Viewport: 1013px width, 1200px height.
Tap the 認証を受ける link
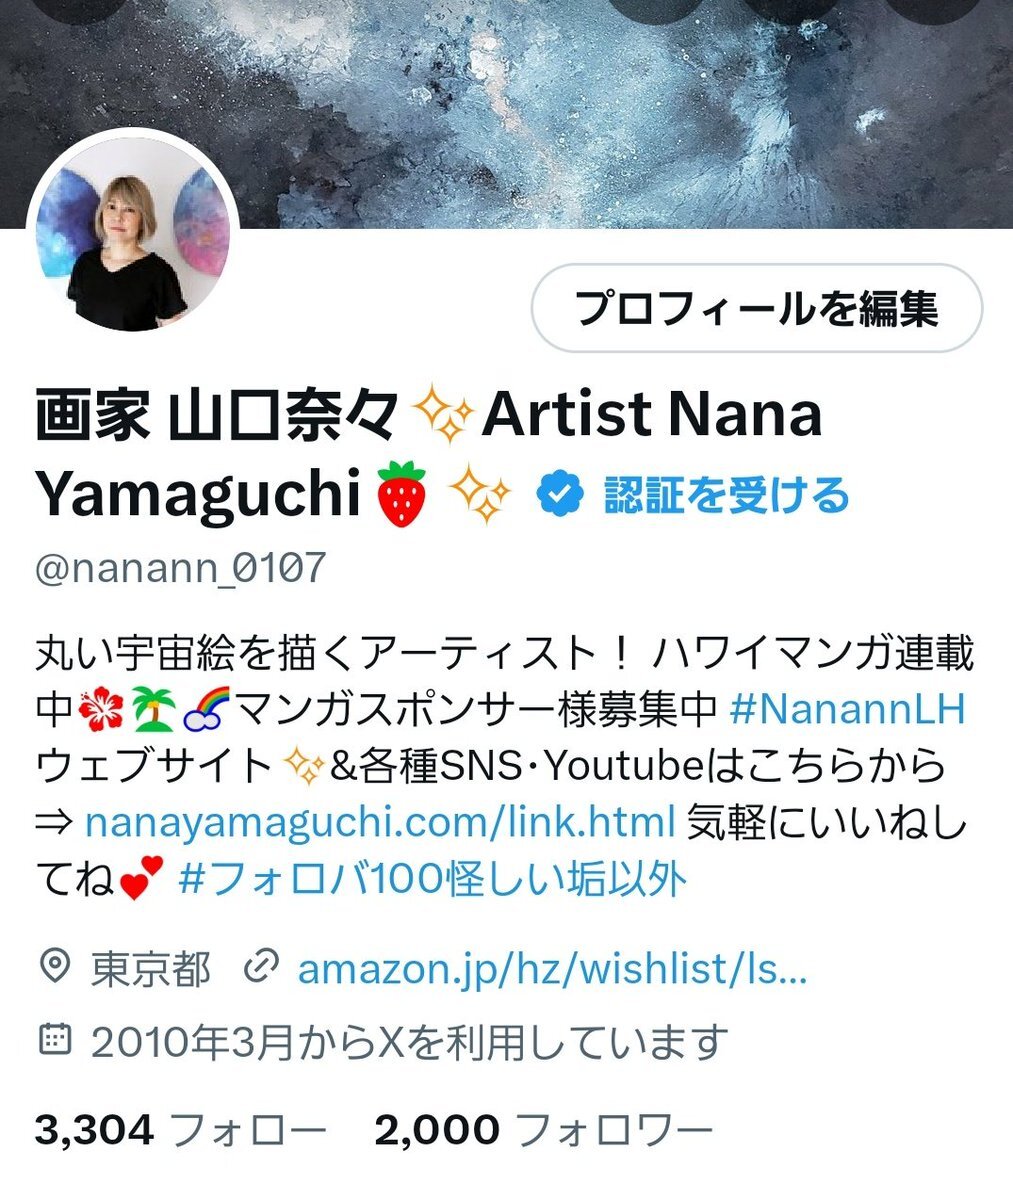click(x=726, y=495)
